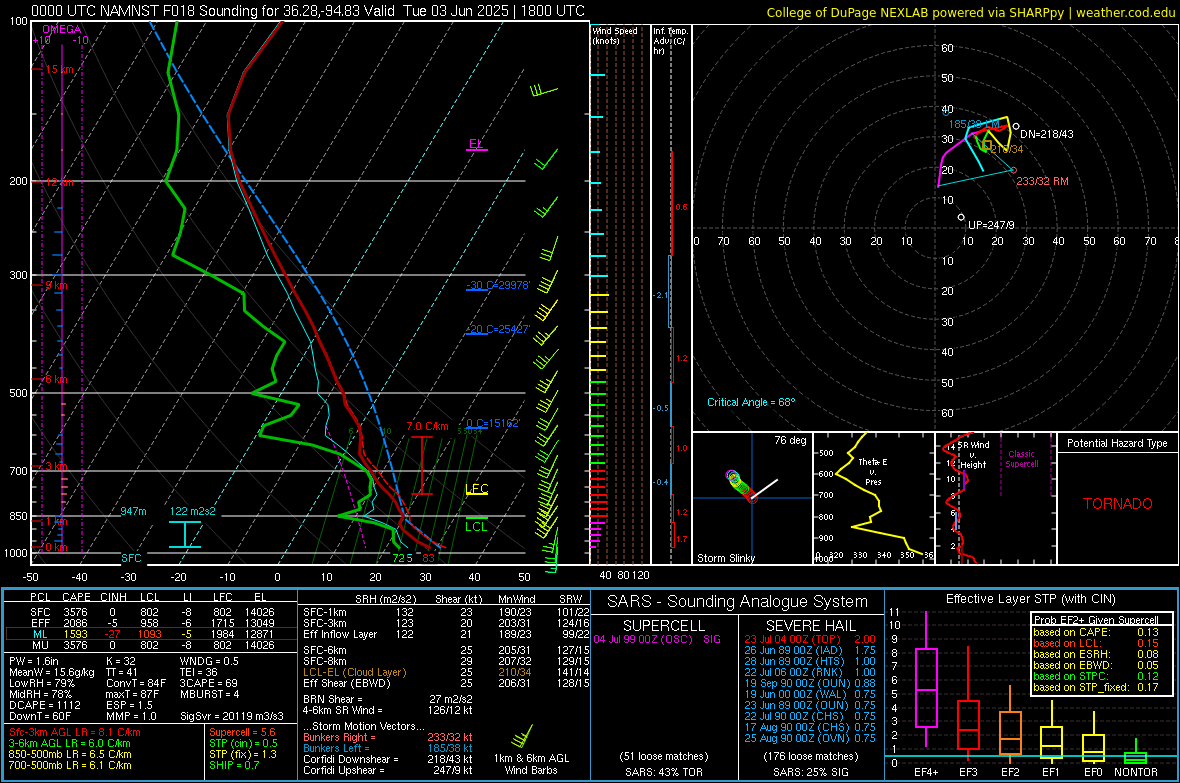Click 'SigSvr = 20119 m3/s3' value

(x=232, y=716)
